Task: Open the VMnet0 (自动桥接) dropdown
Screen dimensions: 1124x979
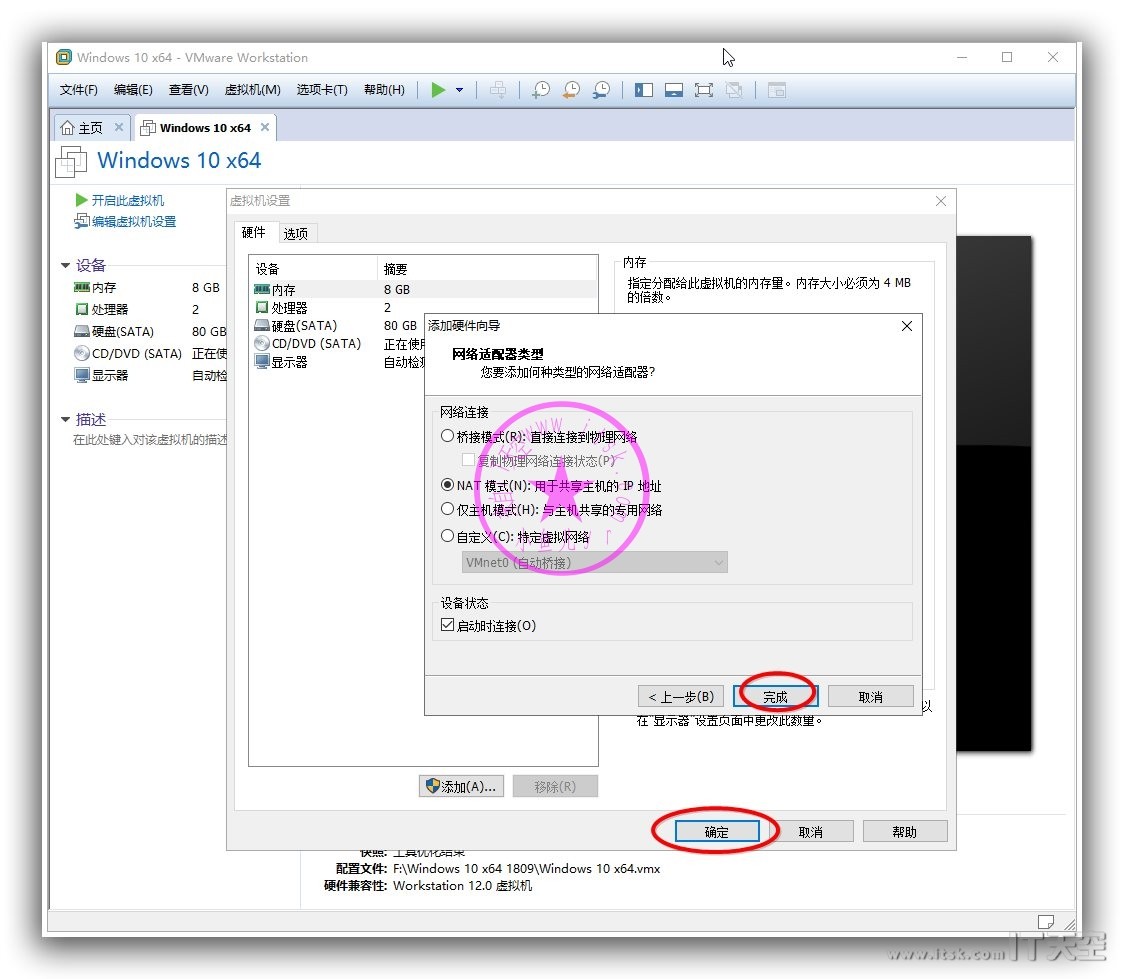Action: point(594,563)
